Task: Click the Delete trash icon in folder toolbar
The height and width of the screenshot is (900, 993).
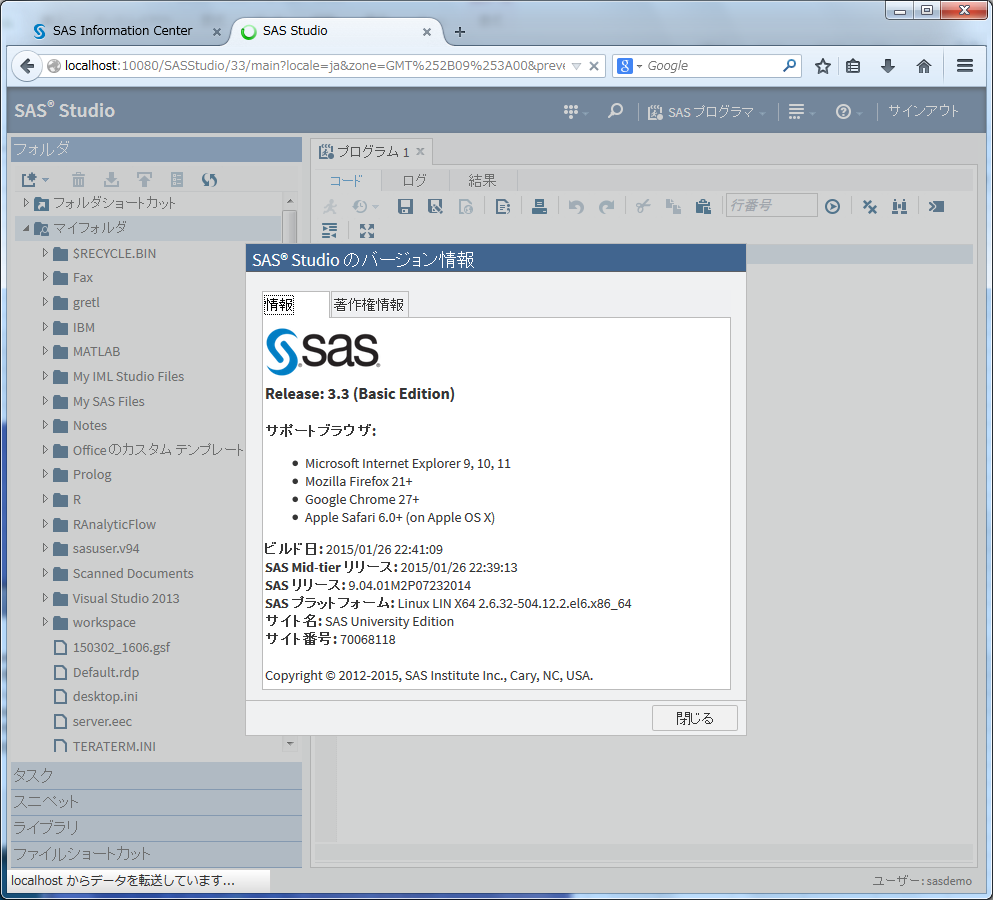Action: 78,180
